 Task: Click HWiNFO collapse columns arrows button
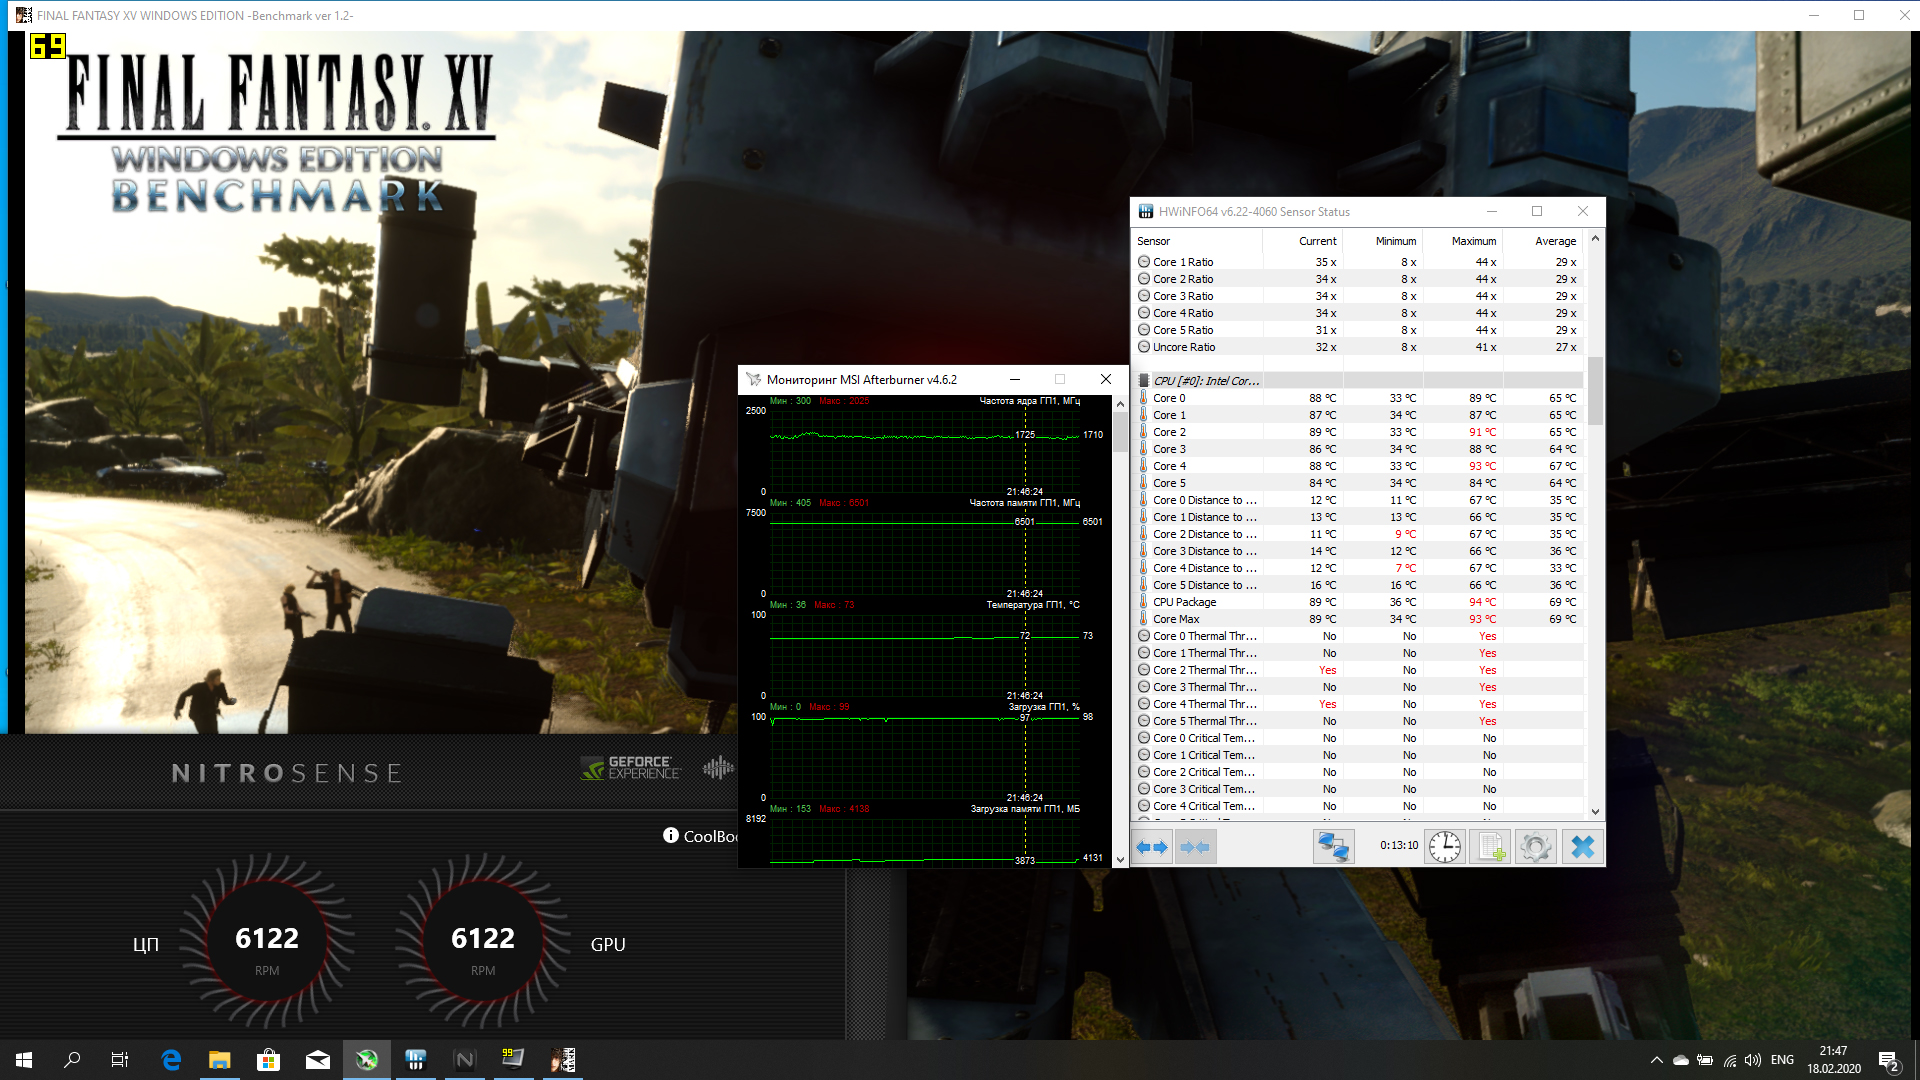click(1195, 847)
